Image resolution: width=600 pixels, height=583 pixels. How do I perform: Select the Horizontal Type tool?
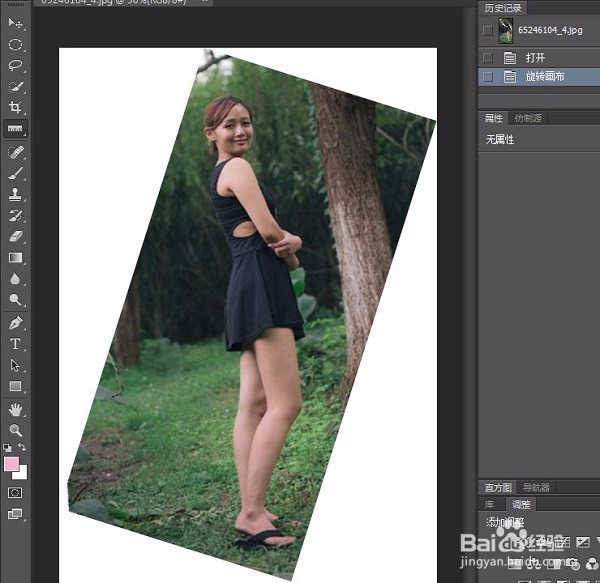(x=15, y=344)
